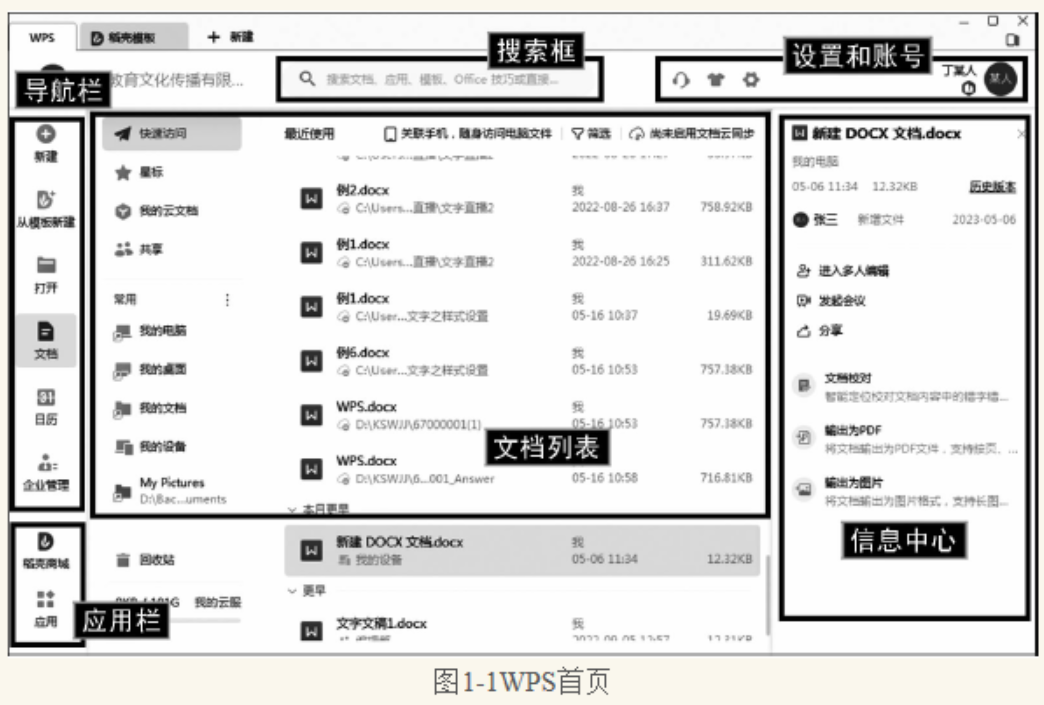Screen dimensions: 1044x705
Task: Click the 打开 folder icon
Action: (x=46, y=265)
